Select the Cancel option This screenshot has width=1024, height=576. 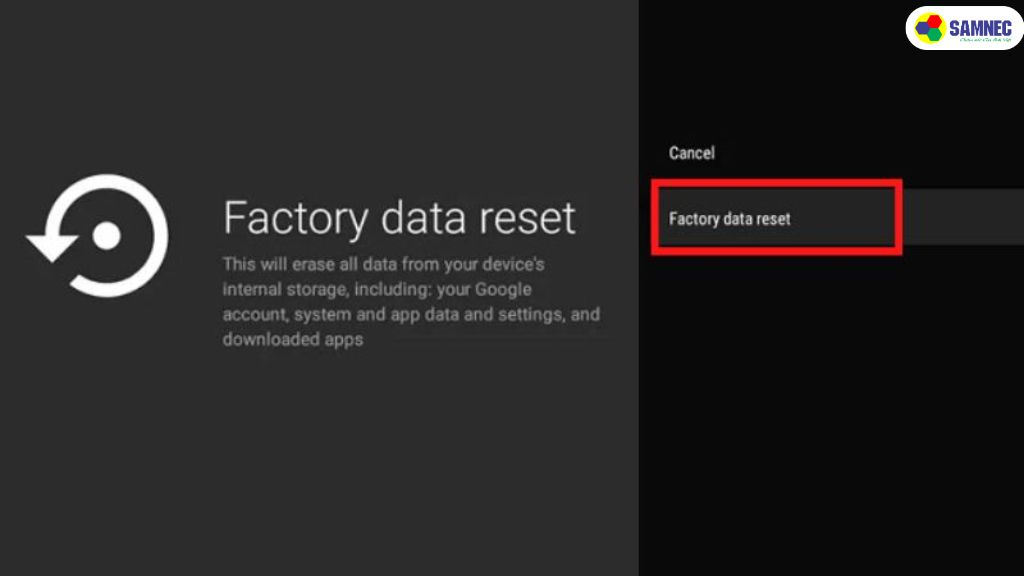coord(692,153)
